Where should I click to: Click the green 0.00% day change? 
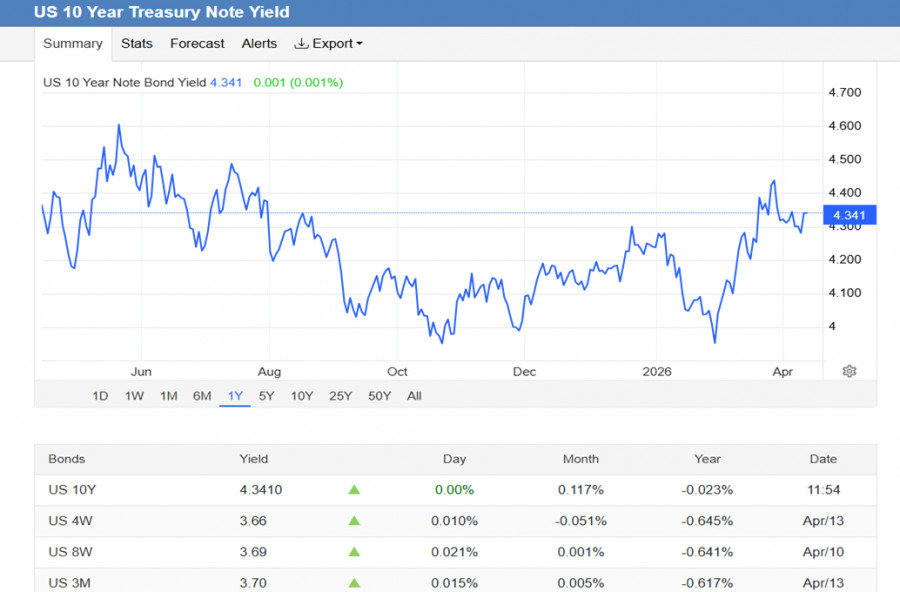(455, 490)
